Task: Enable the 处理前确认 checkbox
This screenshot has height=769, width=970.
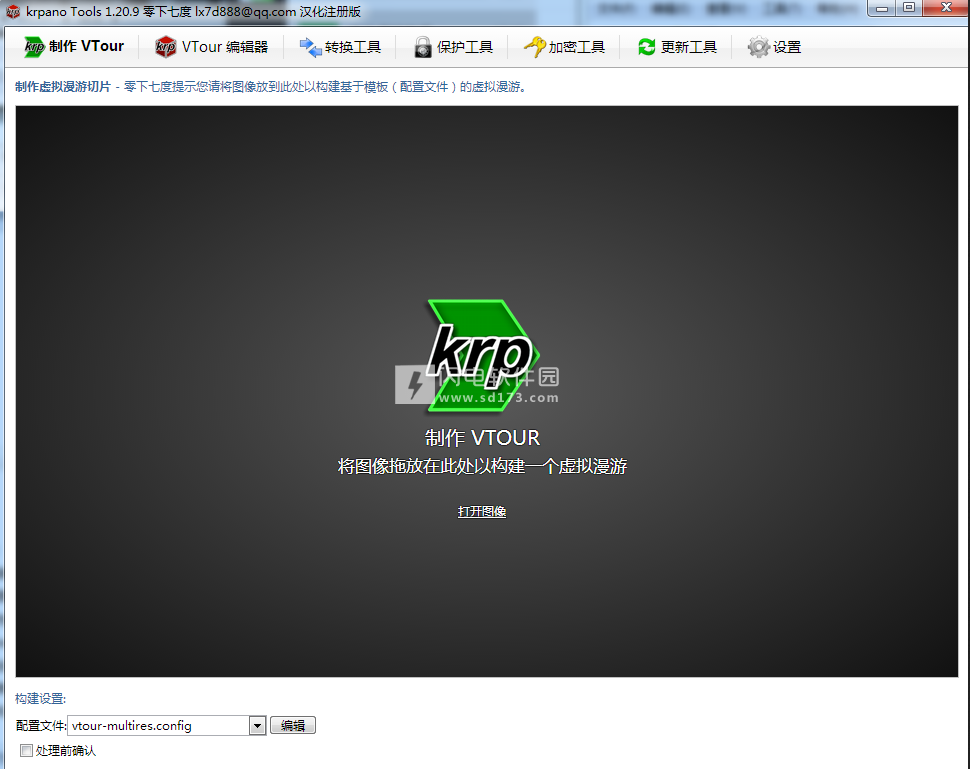Action: point(27,750)
